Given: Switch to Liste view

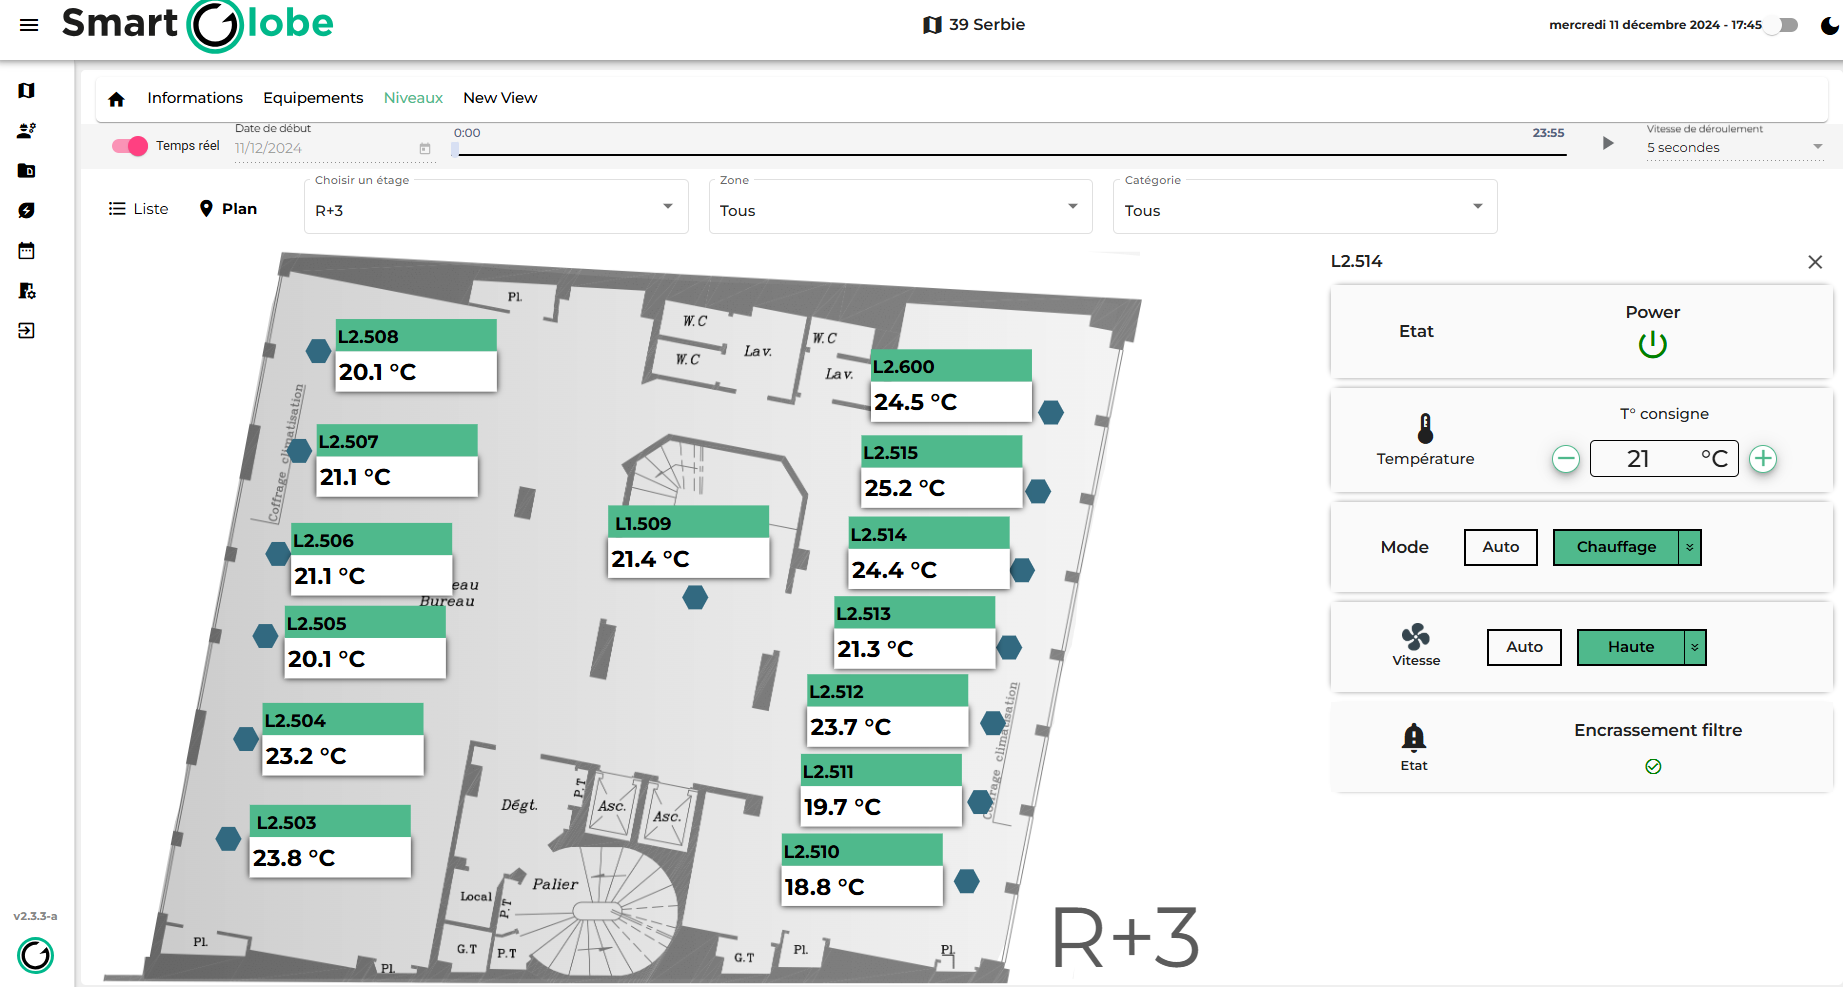Looking at the screenshot, I should pos(139,209).
